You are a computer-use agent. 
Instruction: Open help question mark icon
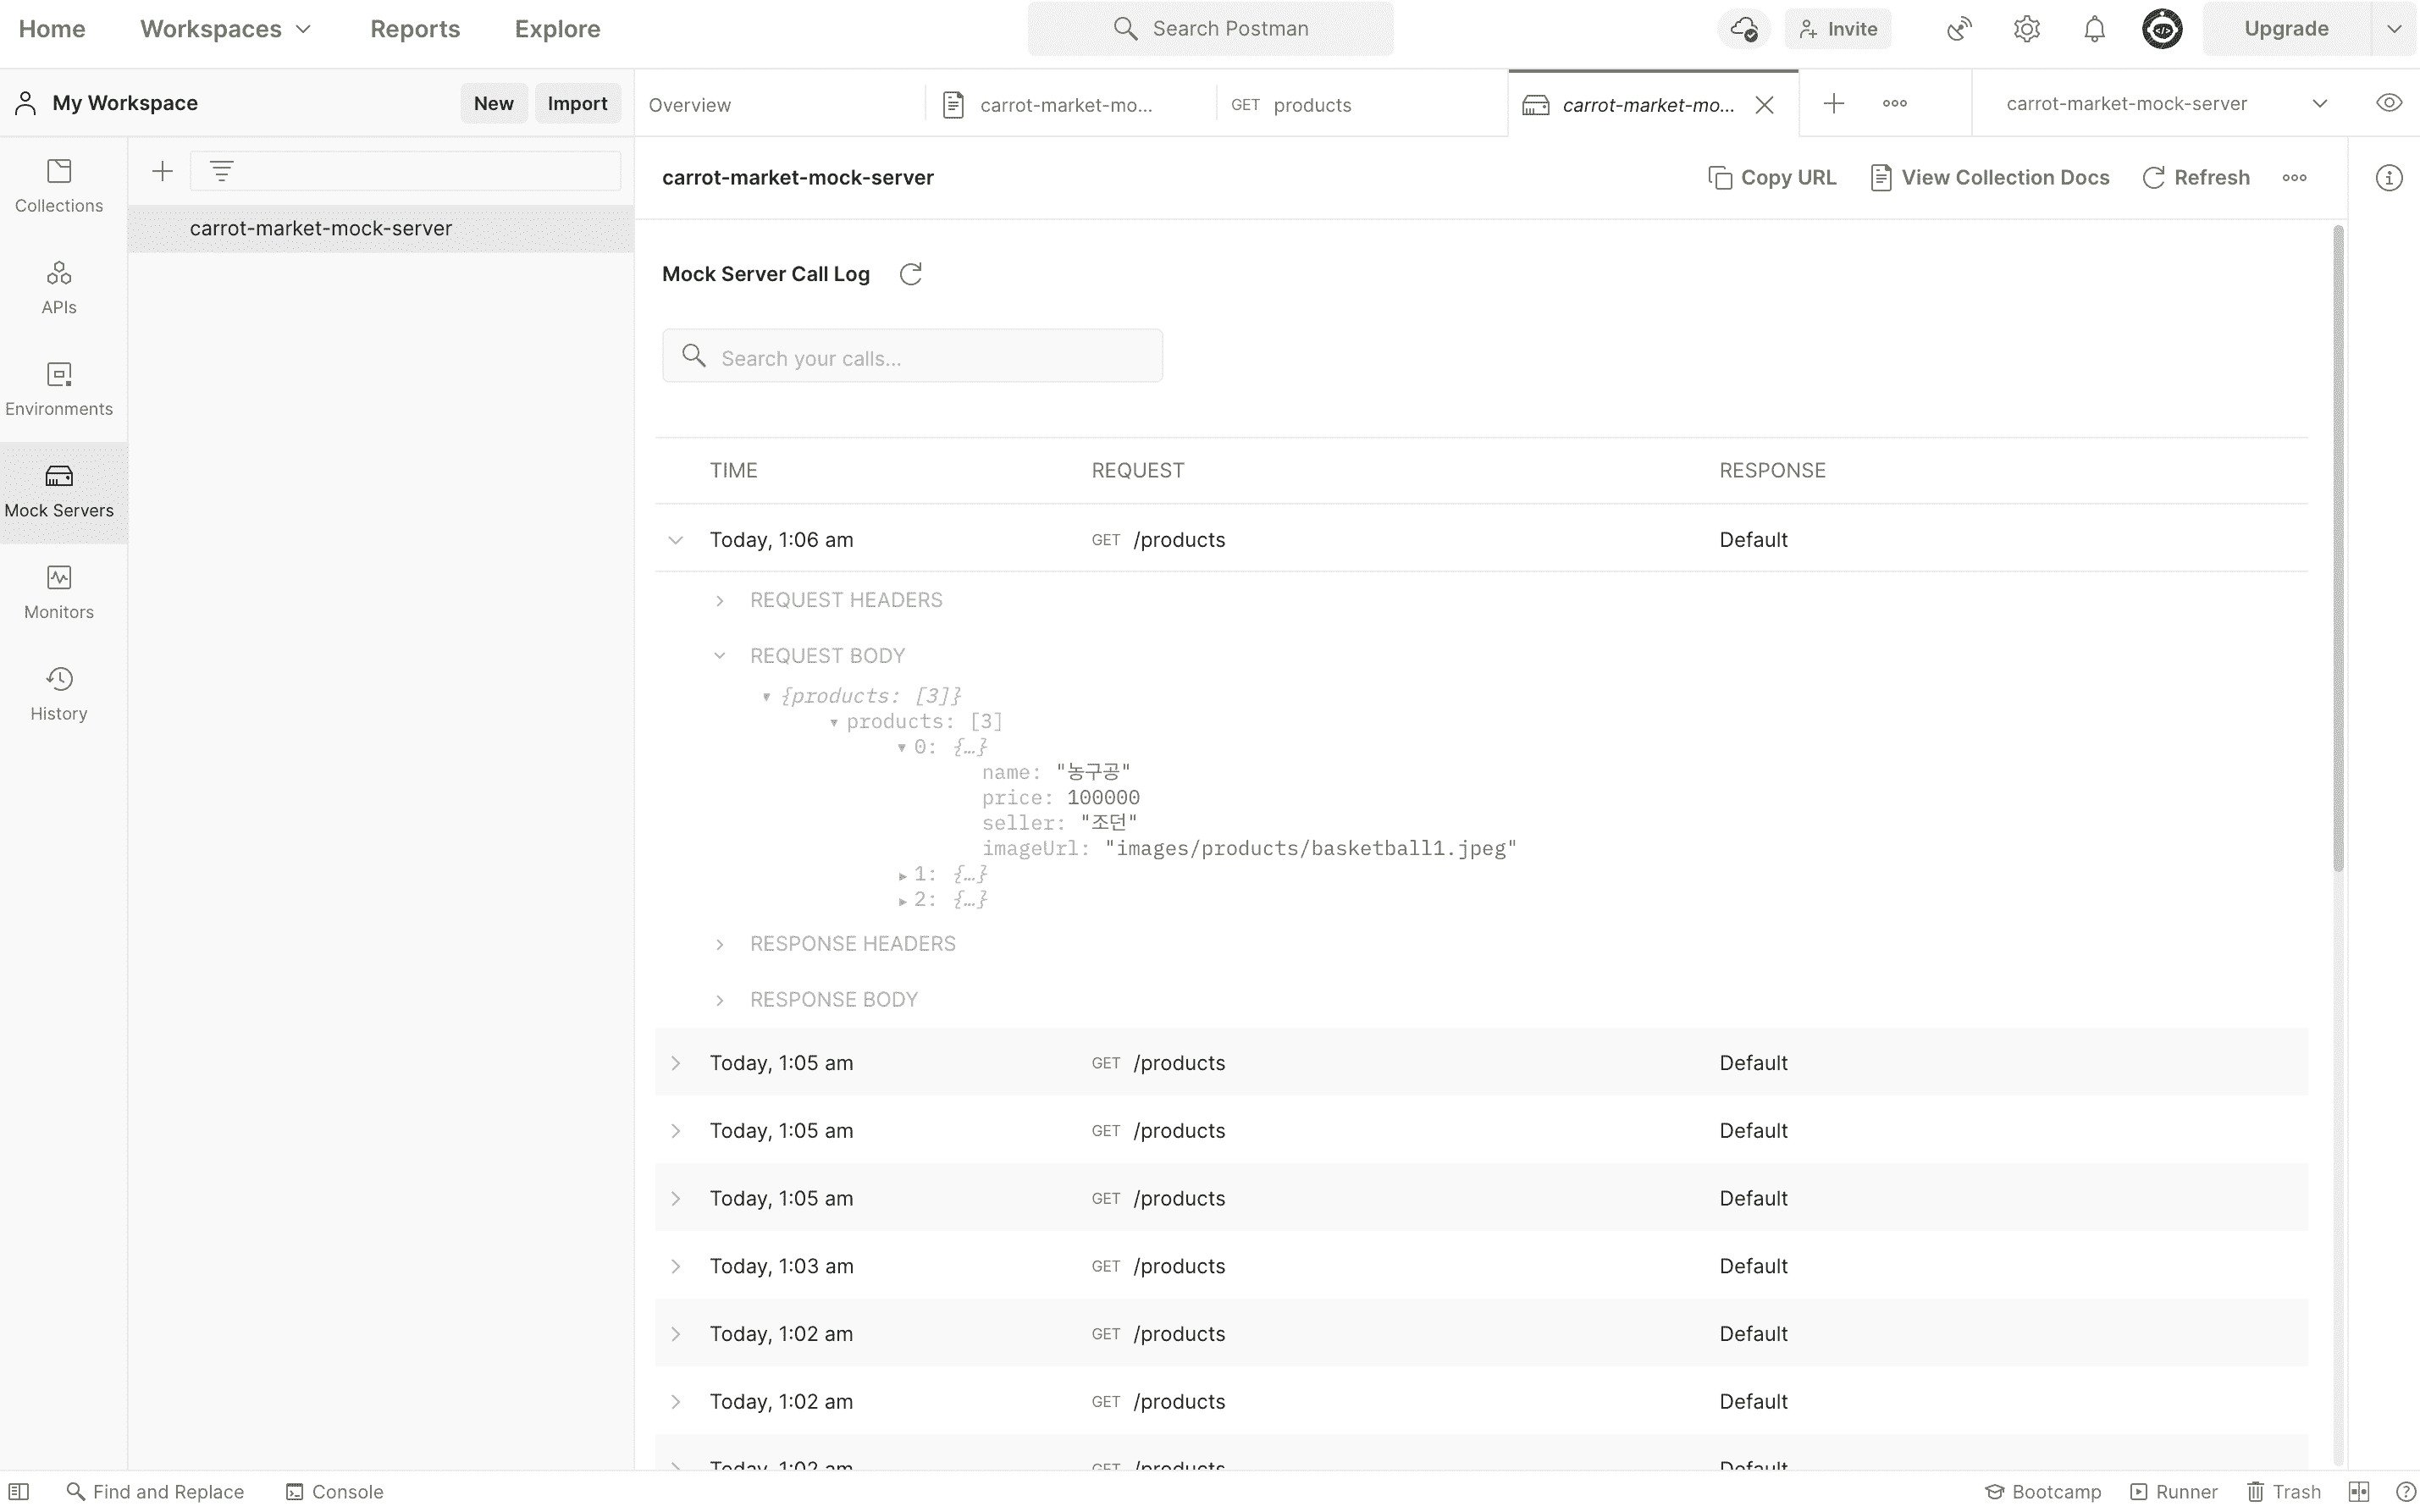pyautogui.click(x=2405, y=1492)
